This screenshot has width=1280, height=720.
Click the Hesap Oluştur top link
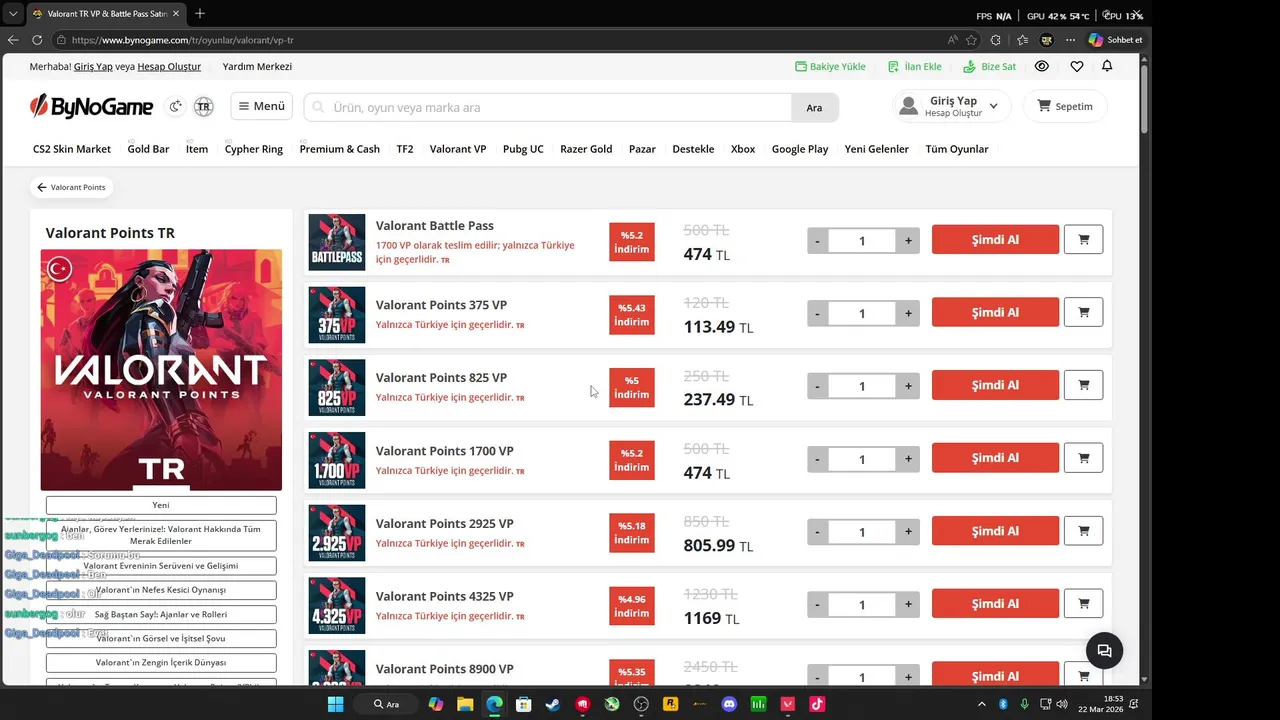(x=169, y=66)
